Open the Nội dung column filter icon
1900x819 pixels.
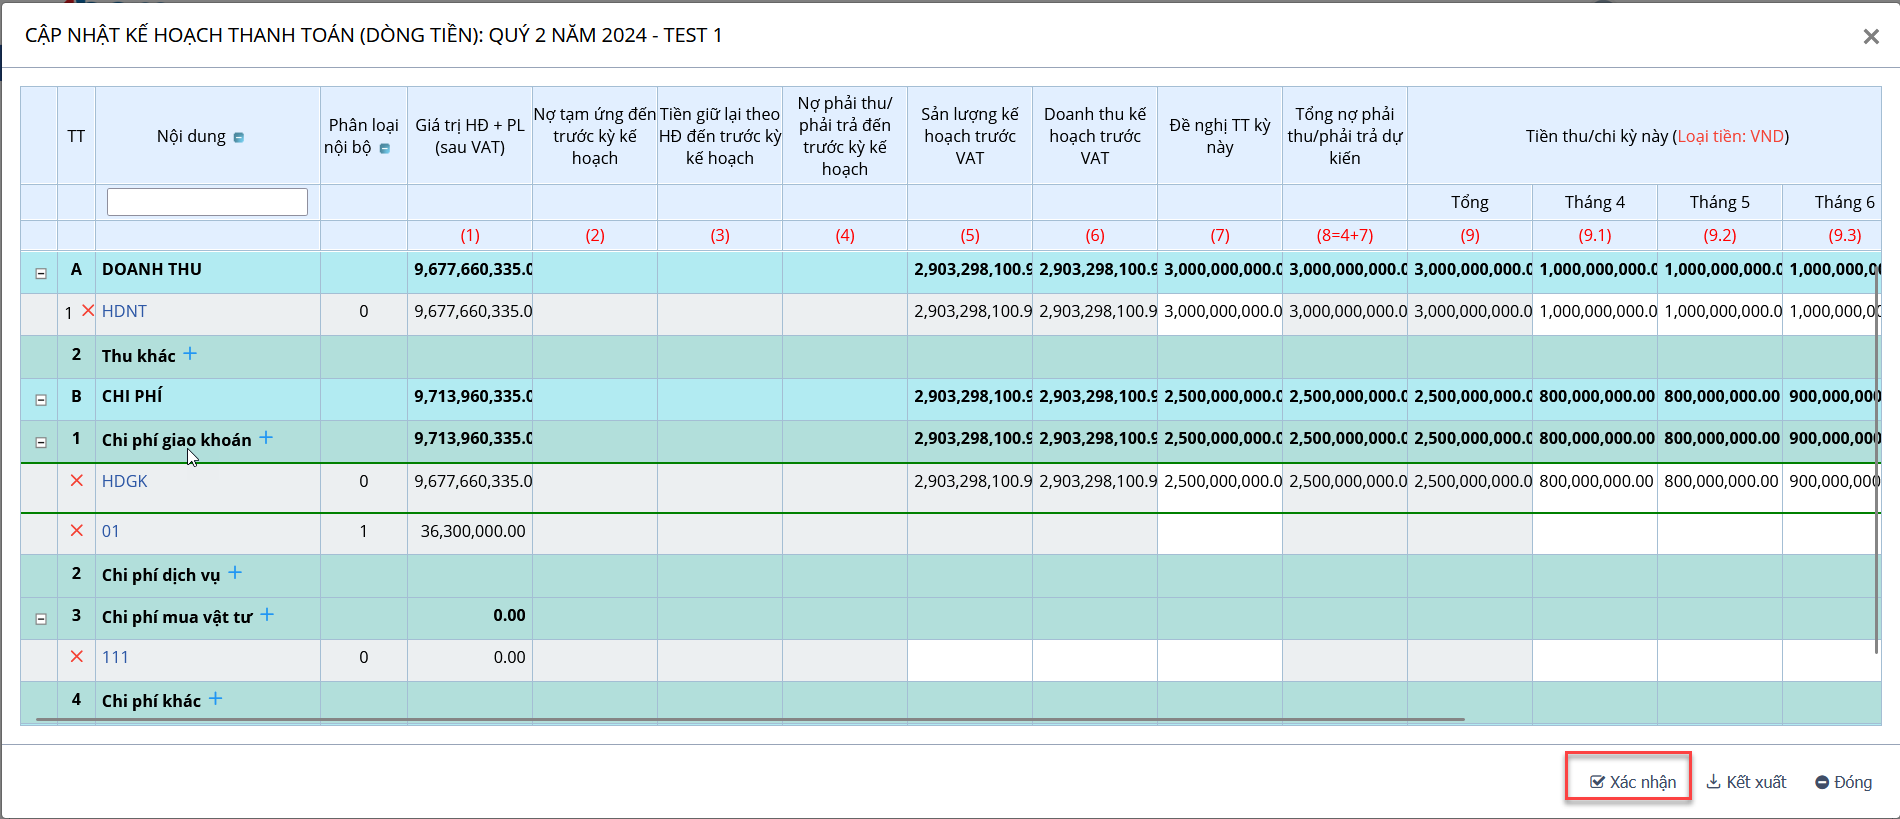pos(239,138)
